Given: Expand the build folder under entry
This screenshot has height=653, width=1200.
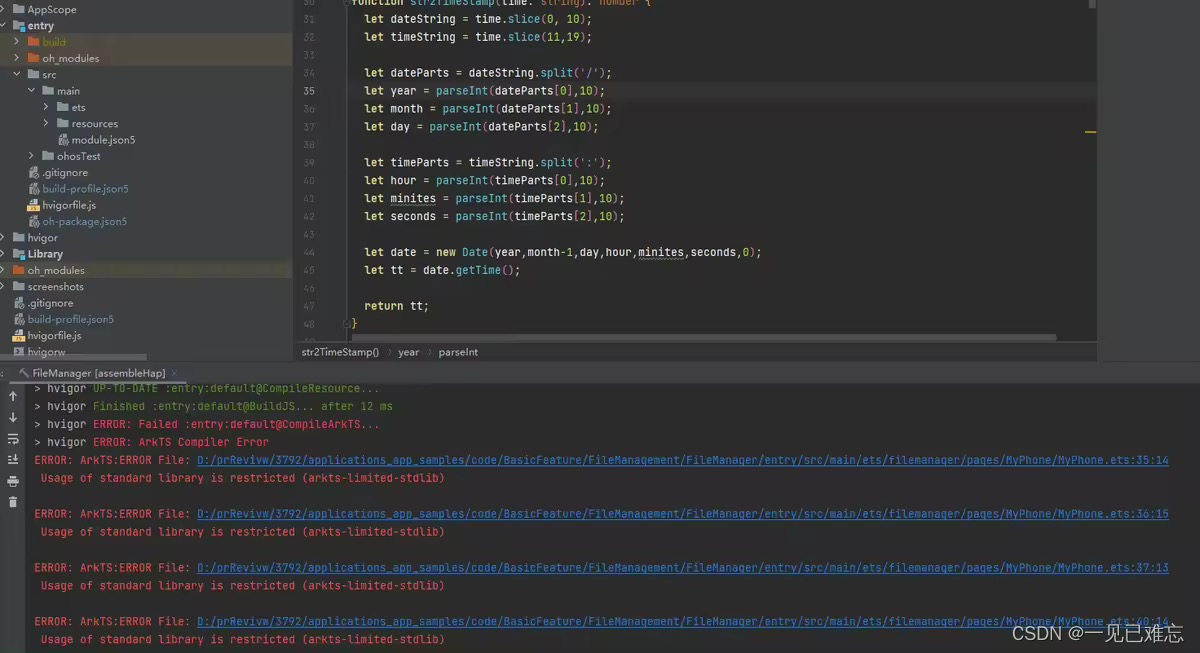Looking at the screenshot, I should (x=17, y=42).
